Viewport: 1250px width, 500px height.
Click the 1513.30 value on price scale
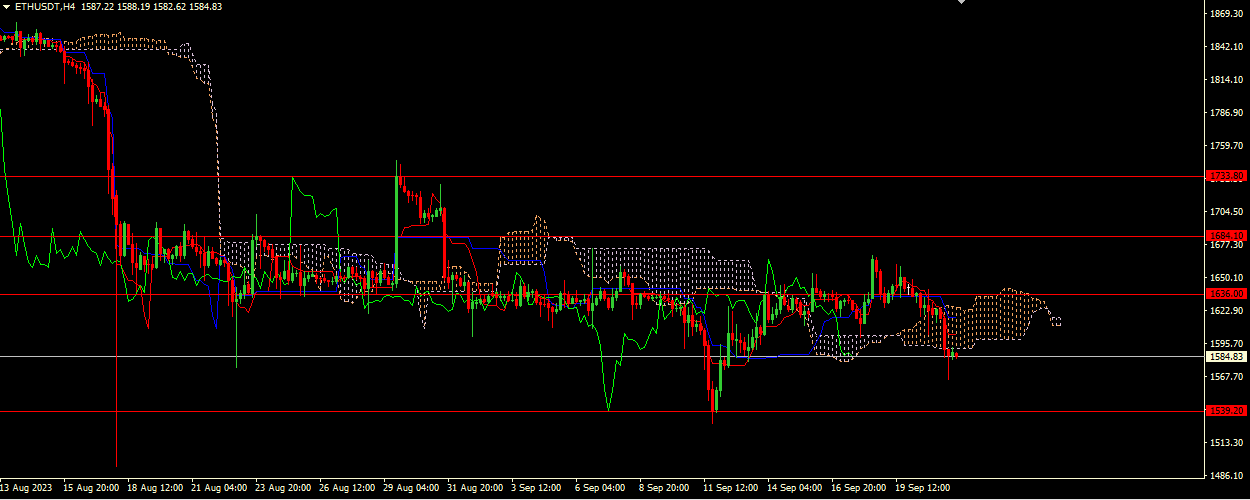click(x=1226, y=442)
